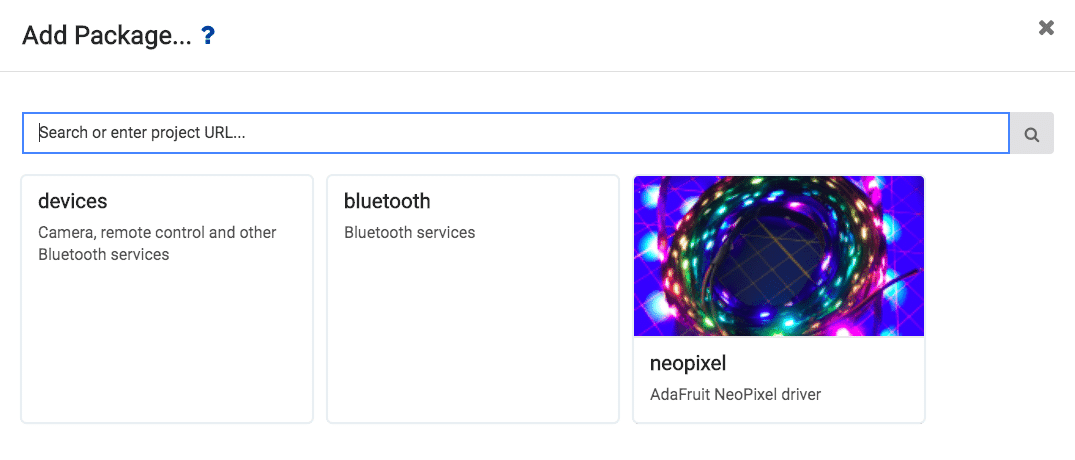The height and width of the screenshot is (460, 1075).
Task: Click the 'bluetooth' card title
Action: pyautogui.click(x=387, y=201)
